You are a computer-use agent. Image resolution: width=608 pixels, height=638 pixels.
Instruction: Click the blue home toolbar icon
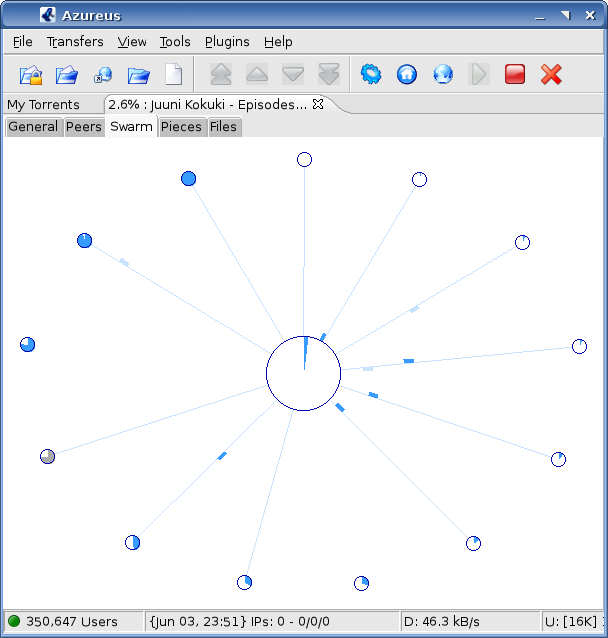(407, 74)
